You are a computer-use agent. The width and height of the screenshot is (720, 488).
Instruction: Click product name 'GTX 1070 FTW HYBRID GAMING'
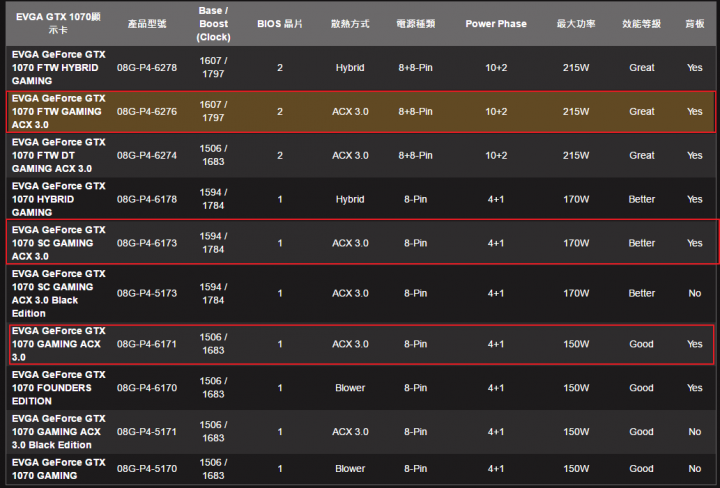coord(59,67)
